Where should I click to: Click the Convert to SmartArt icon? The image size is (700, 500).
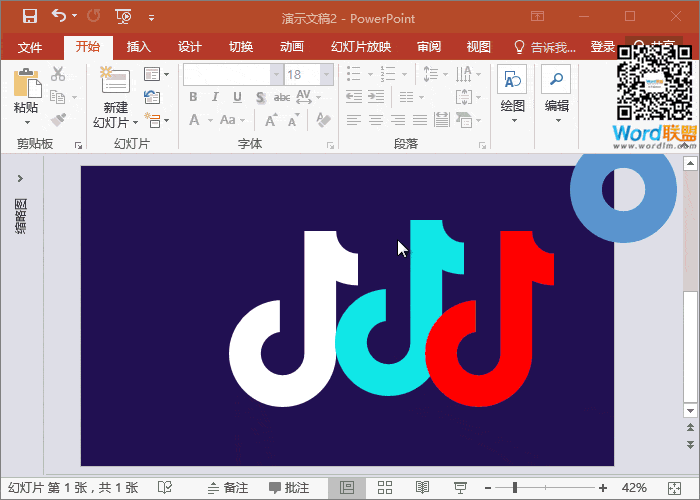pos(464,120)
